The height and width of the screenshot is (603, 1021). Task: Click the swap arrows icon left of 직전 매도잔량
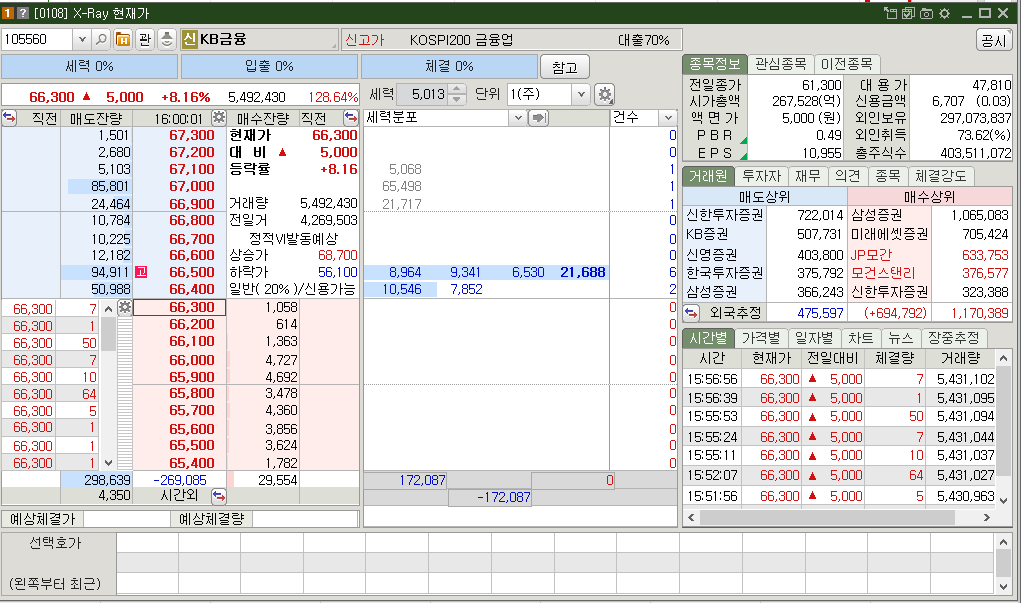10,118
